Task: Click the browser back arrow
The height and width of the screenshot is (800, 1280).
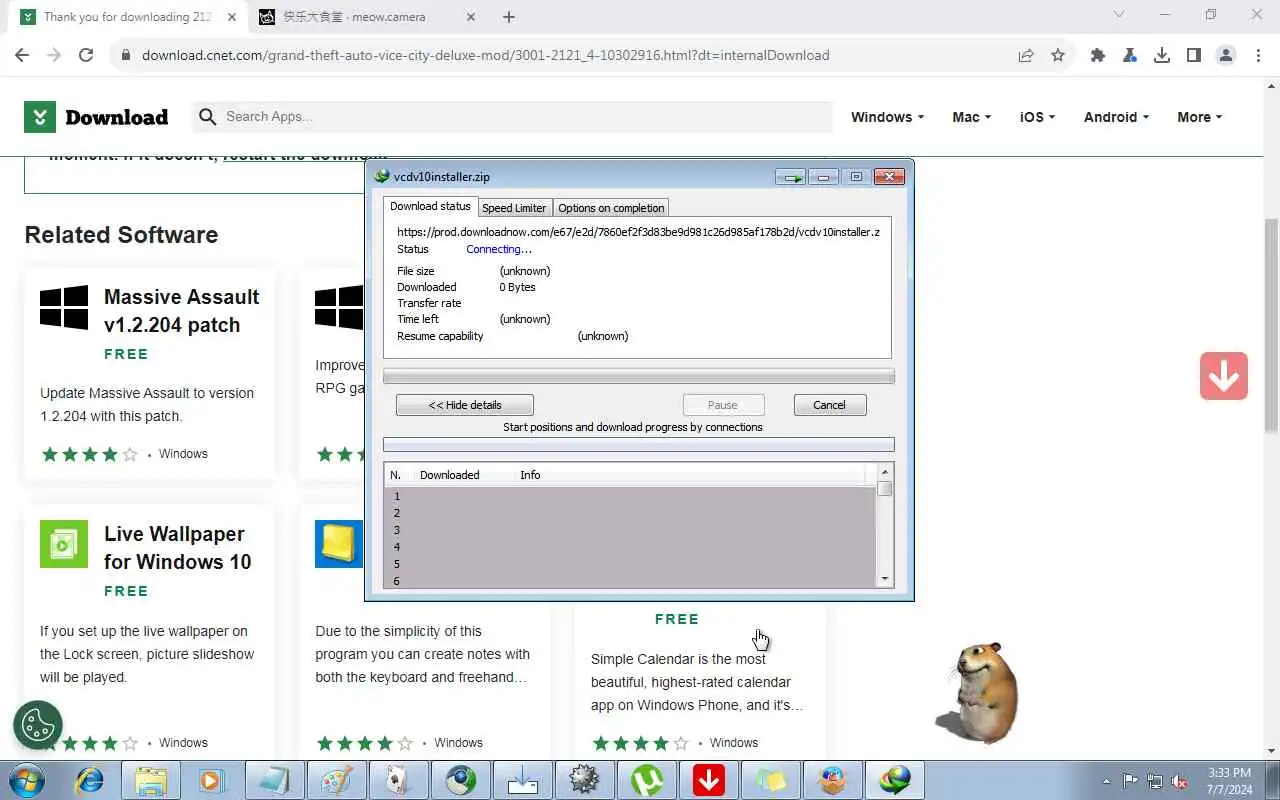Action: pyautogui.click(x=22, y=55)
